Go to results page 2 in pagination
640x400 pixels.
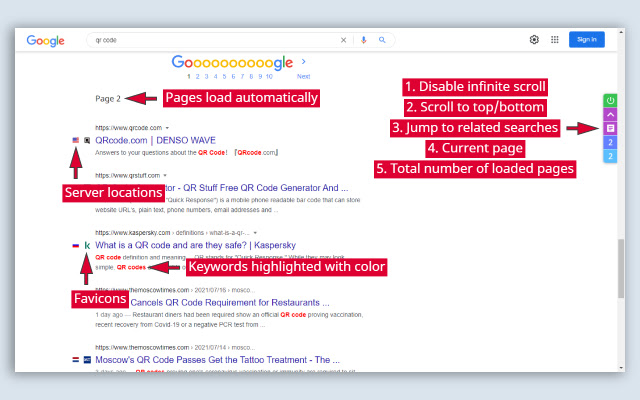[197, 76]
